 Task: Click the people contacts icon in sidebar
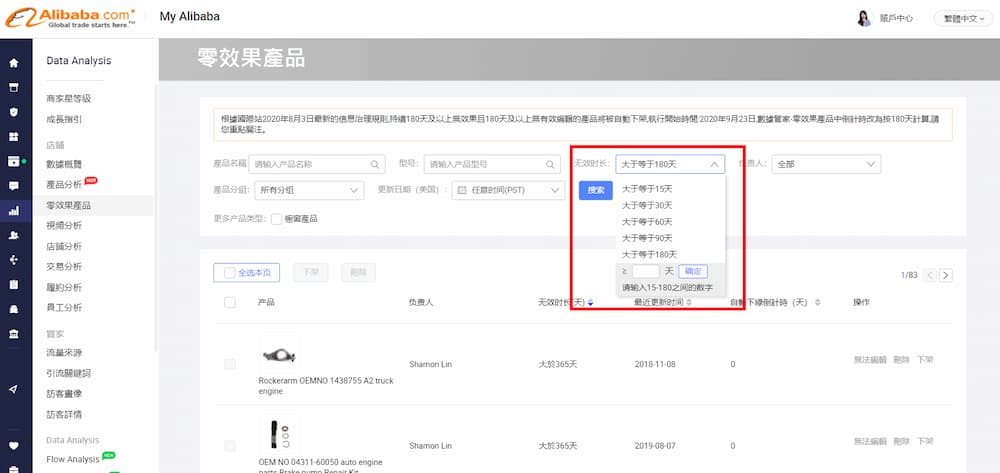point(13,235)
